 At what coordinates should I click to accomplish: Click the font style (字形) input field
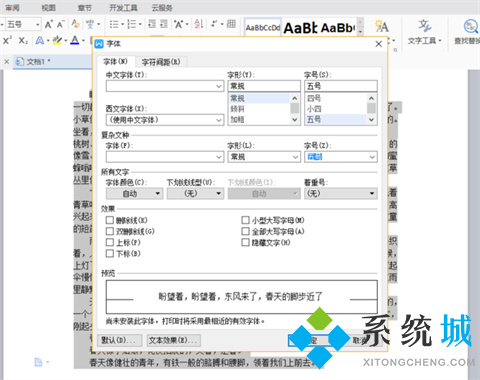tap(264, 86)
